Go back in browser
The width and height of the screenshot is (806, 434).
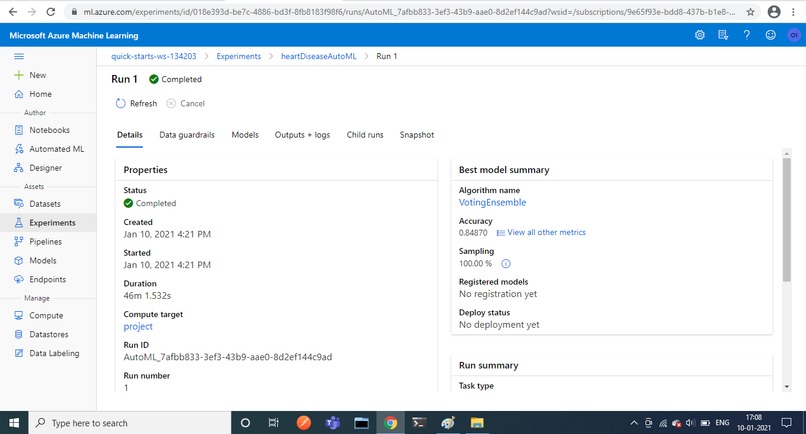coord(13,11)
